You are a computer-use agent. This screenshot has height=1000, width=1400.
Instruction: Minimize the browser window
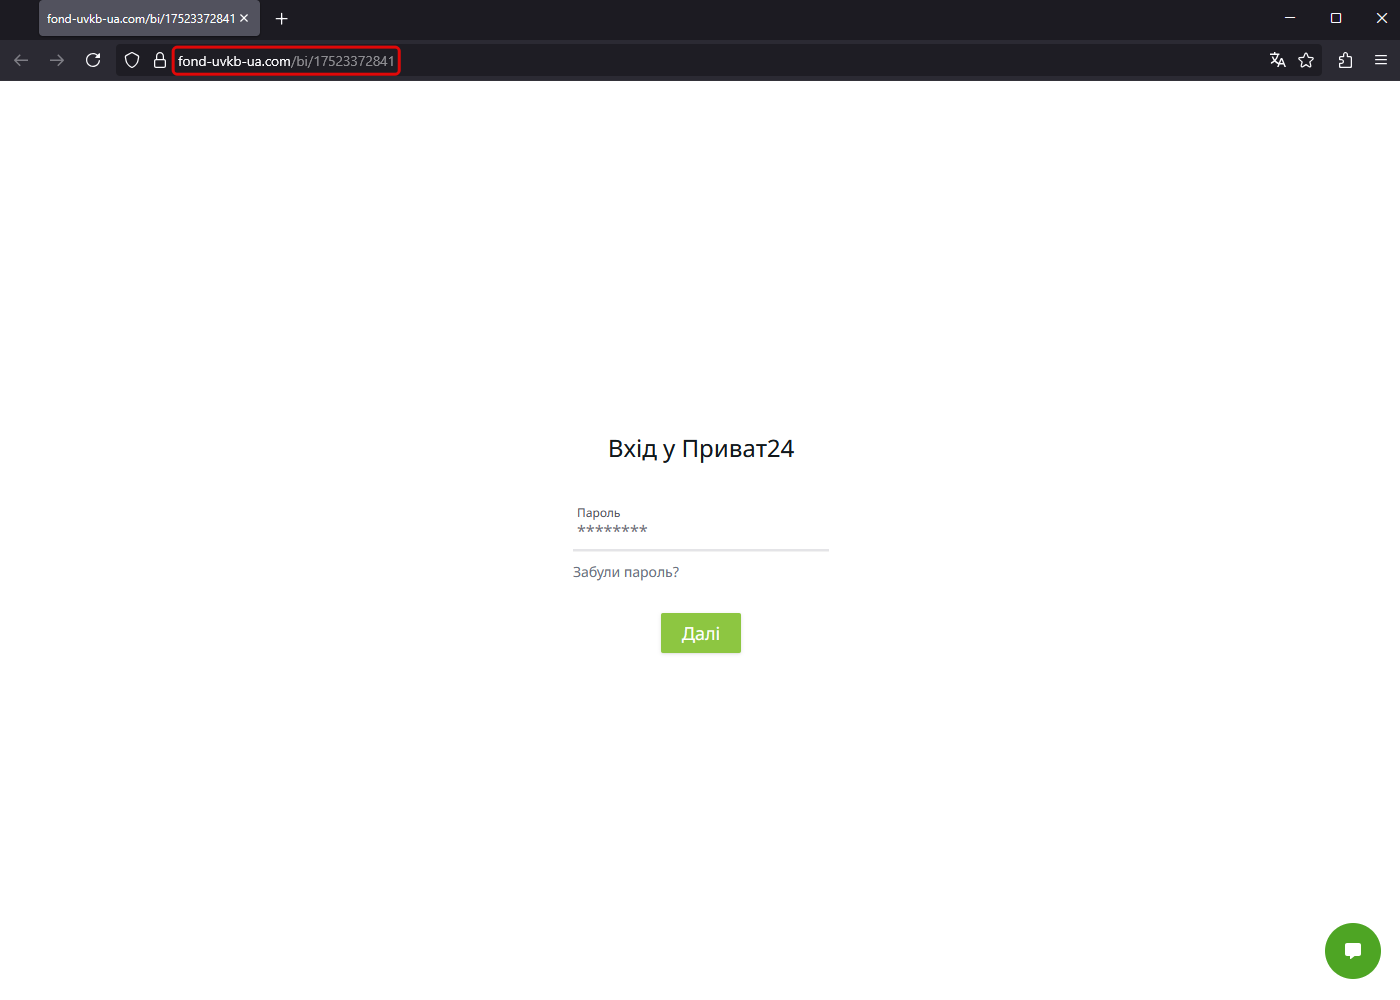(1290, 18)
